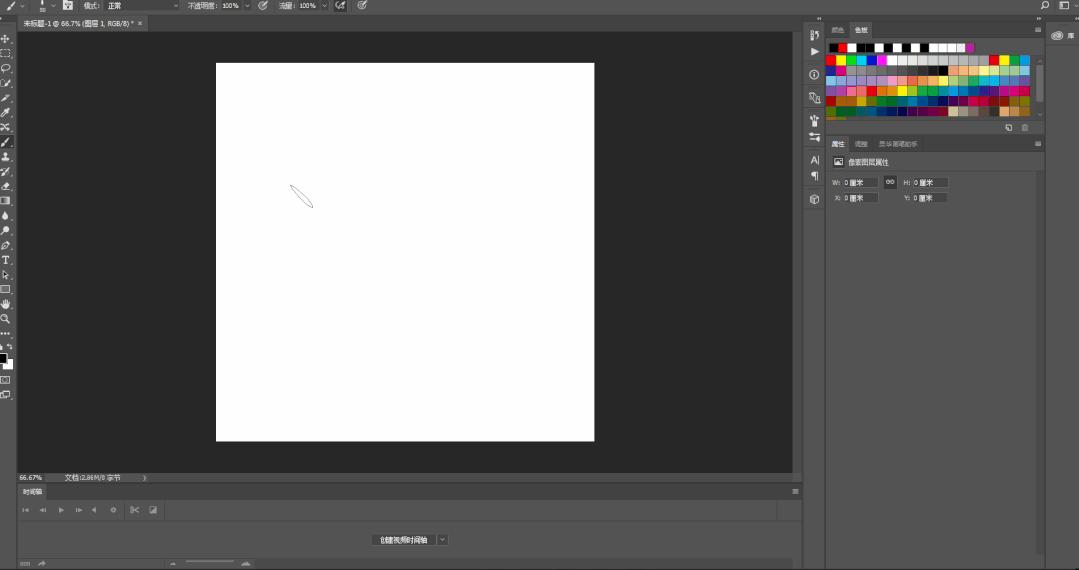The height and width of the screenshot is (570, 1079).
Task: Open dropdown next to 创建视频时间轴
Action: pos(442,540)
